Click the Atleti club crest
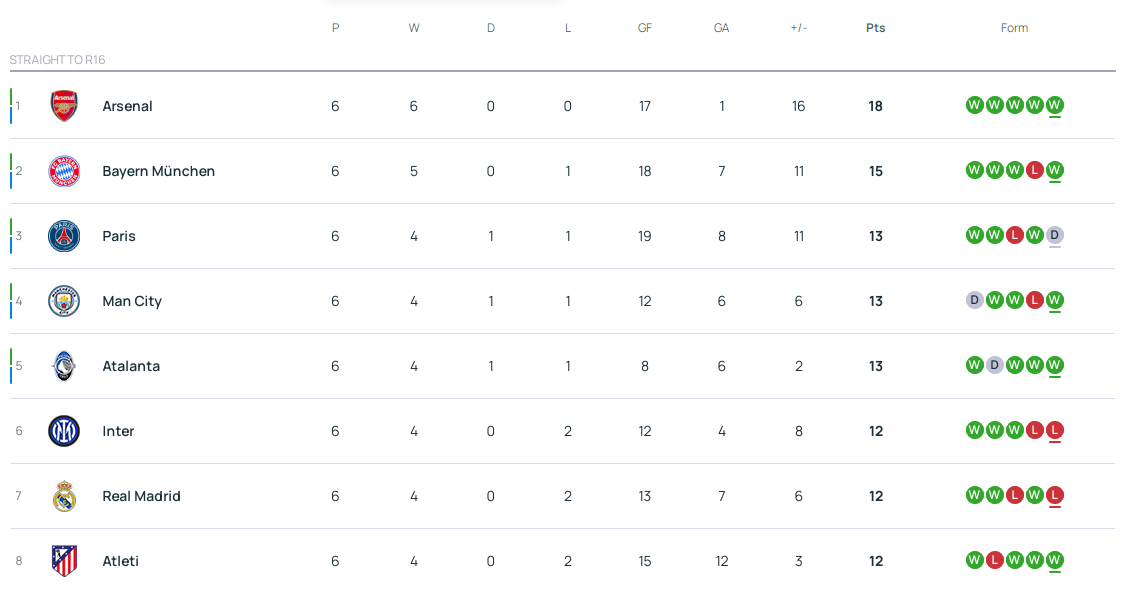 [x=64, y=561]
